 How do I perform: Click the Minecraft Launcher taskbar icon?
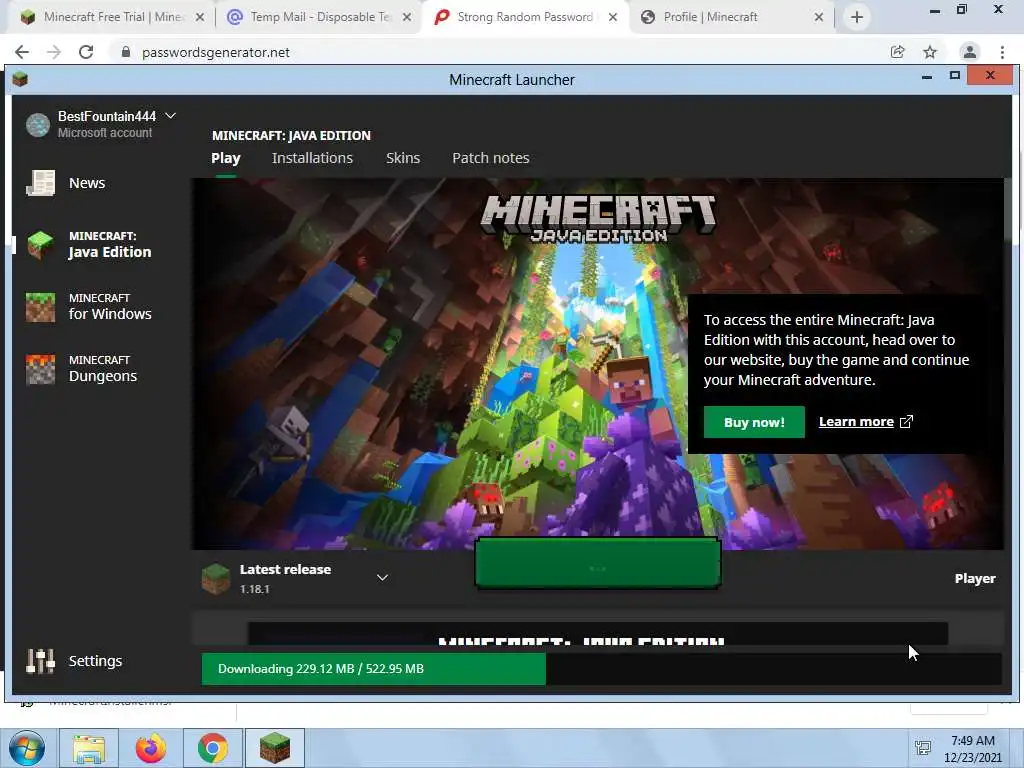click(x=275, y=748)
